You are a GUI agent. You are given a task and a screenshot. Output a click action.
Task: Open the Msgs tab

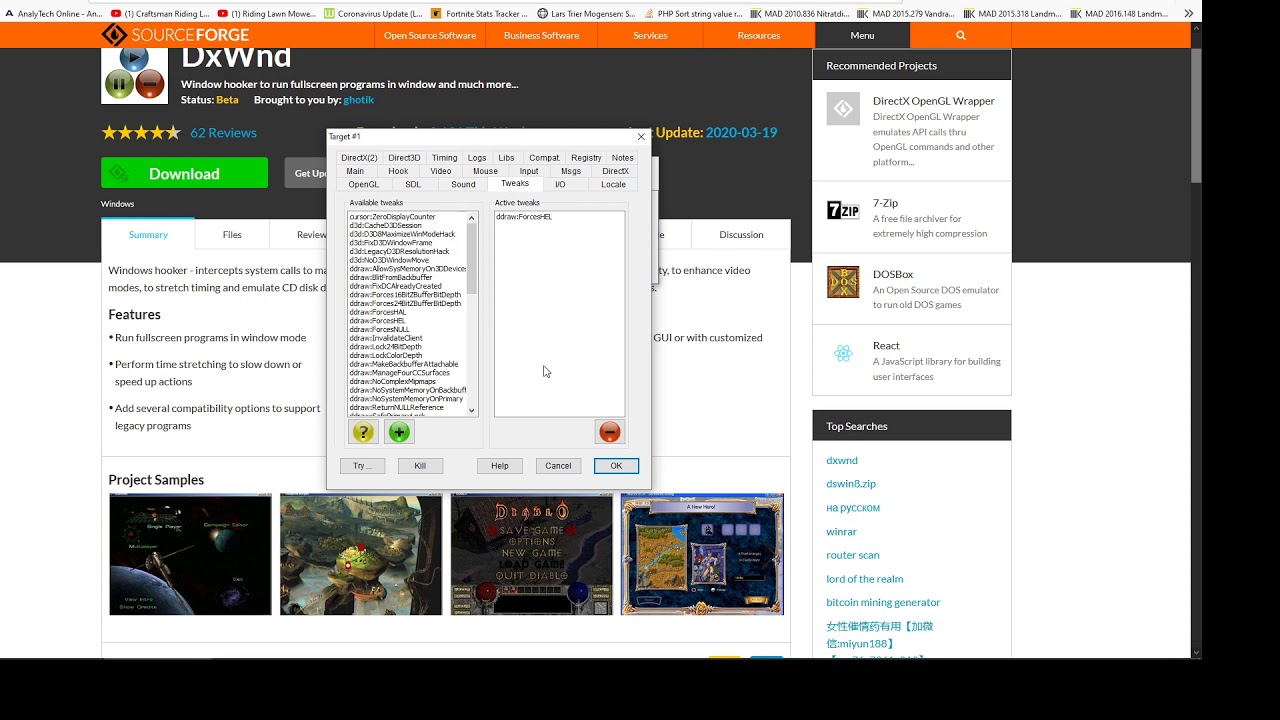(x=571, y=171)
